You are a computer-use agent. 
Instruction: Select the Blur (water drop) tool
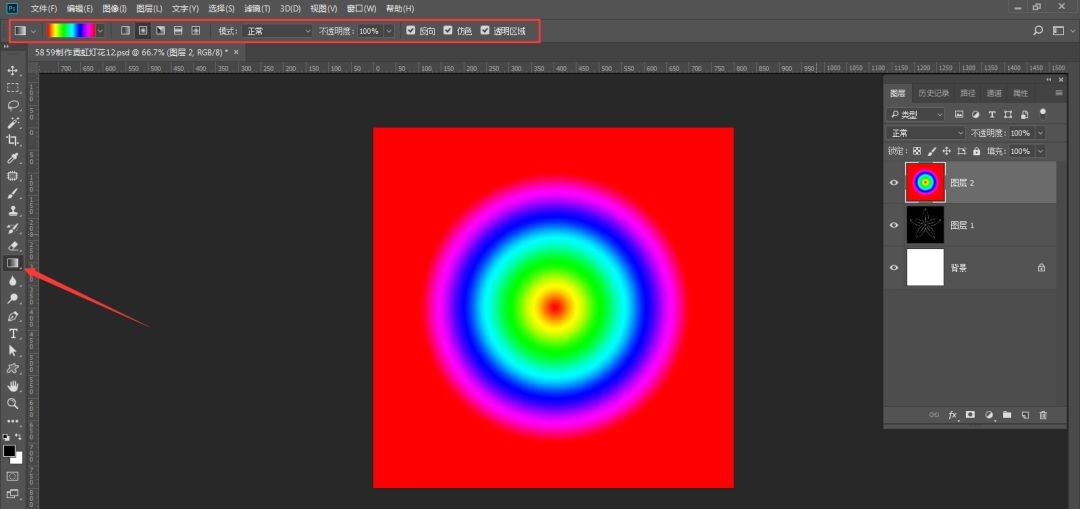(x=12, y=281)
